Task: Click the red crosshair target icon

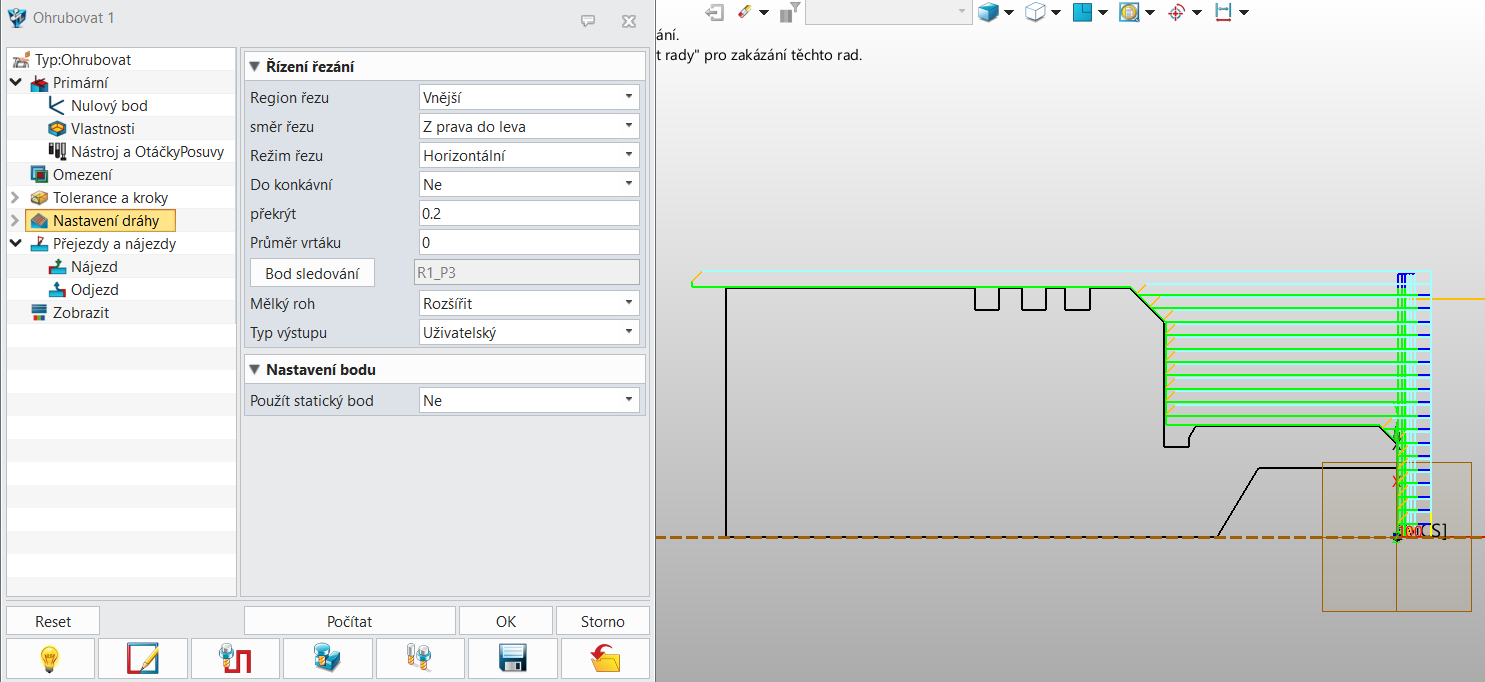Action: point(1176,12)
